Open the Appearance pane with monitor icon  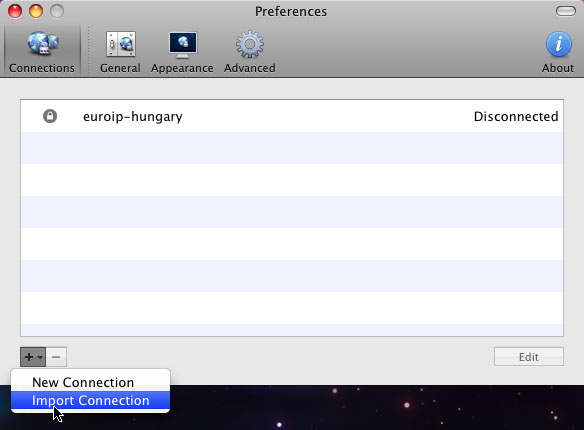point(182,52)
